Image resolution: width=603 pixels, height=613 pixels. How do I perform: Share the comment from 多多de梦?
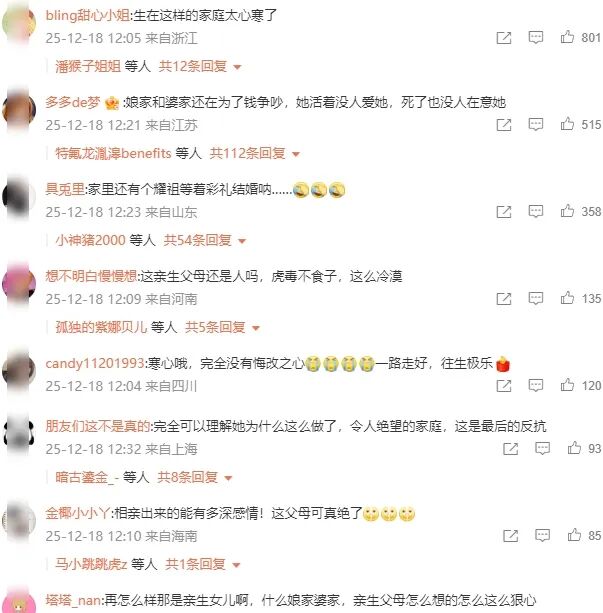[504, 125]
